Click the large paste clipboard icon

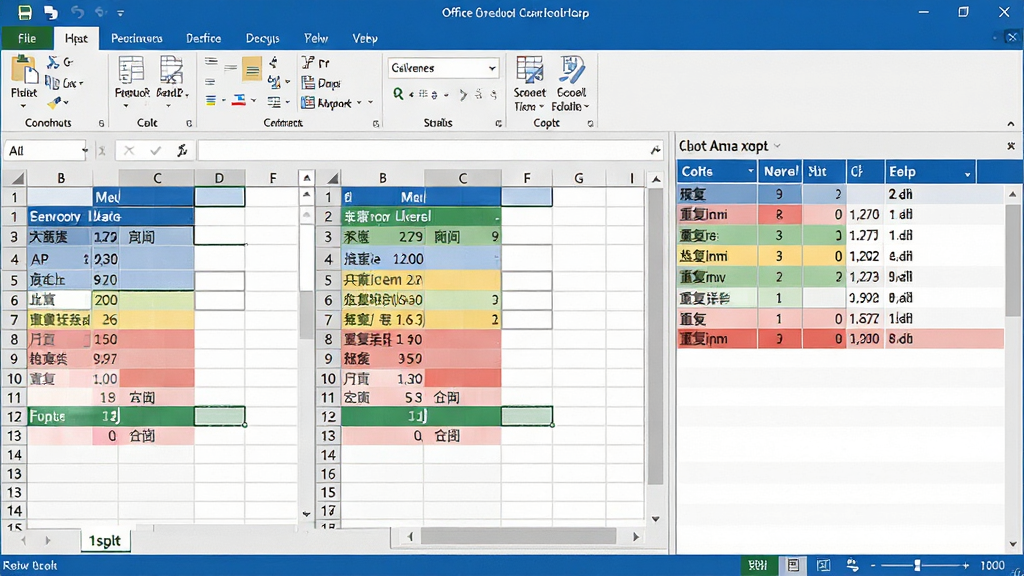coord(24,71)
